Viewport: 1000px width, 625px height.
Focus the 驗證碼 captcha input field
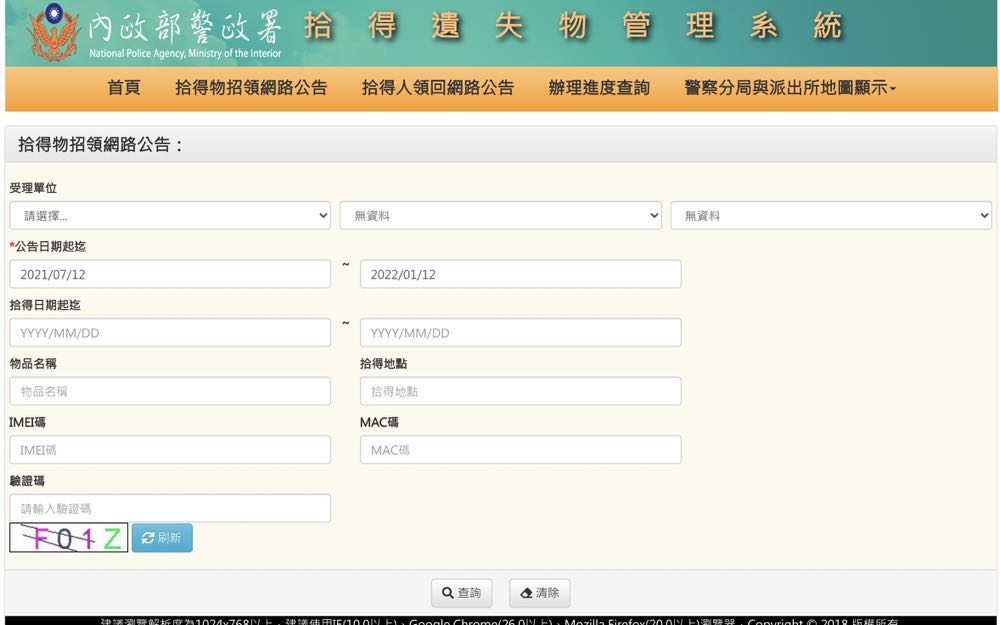pos(170,508)
